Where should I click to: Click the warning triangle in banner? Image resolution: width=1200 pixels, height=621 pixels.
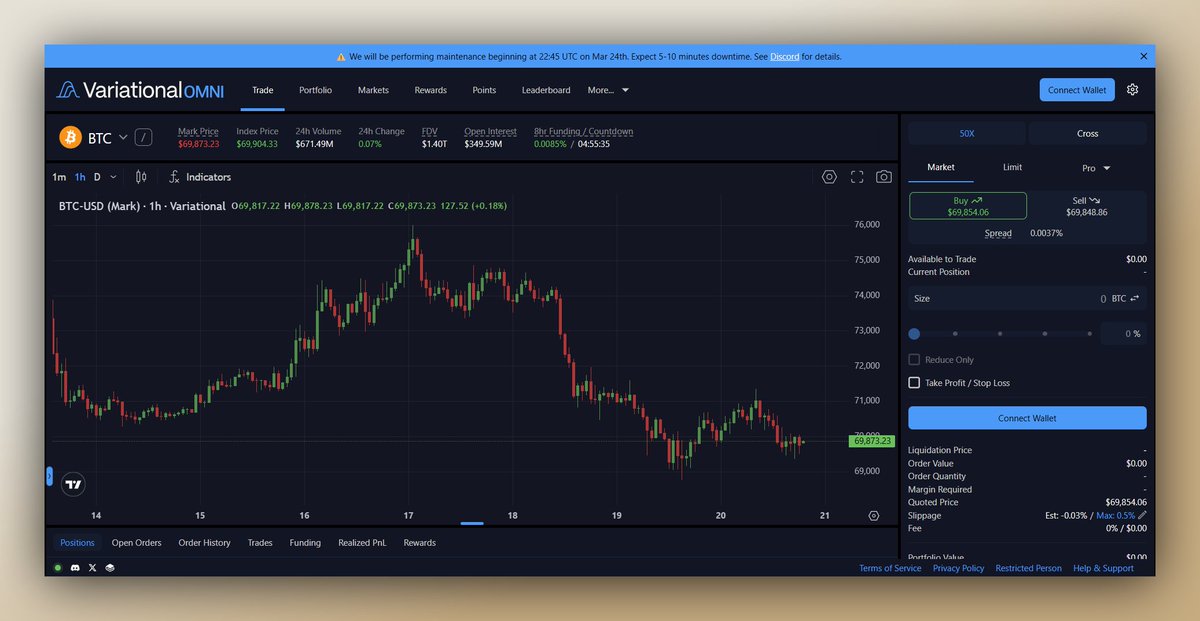click(341, 57)
